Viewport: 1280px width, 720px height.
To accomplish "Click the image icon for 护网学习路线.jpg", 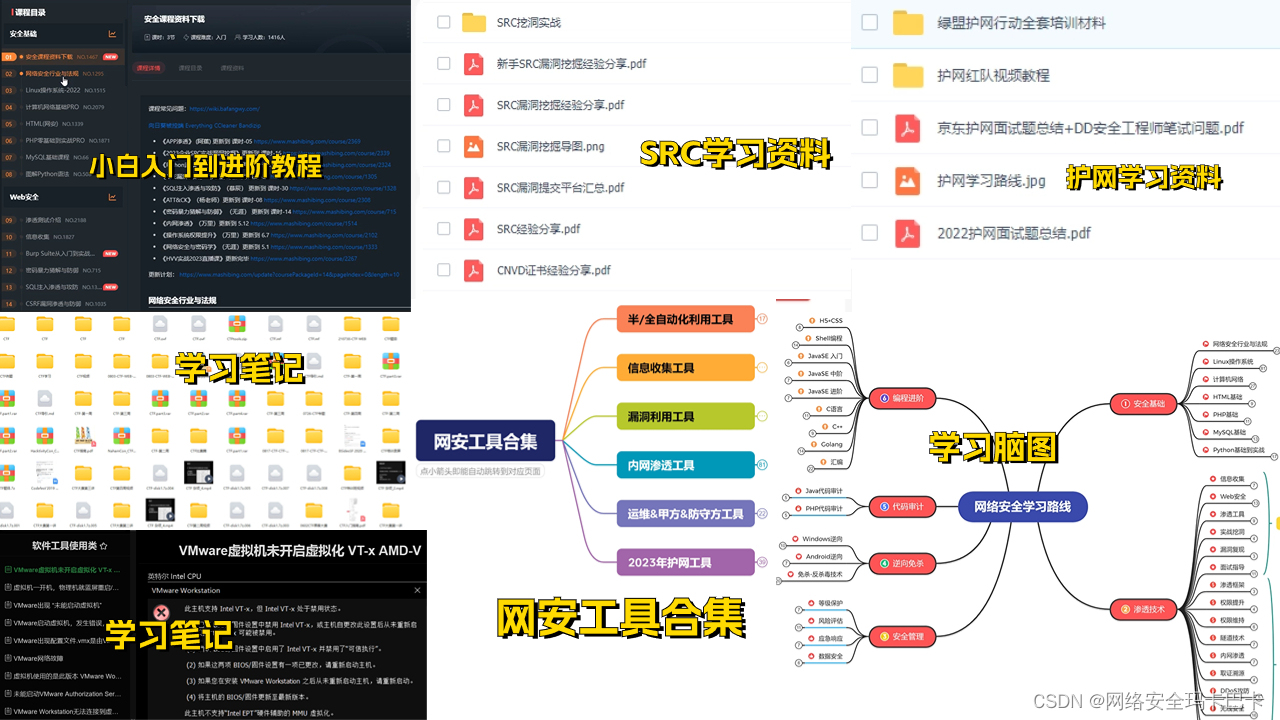I will [x=908, y=180].
